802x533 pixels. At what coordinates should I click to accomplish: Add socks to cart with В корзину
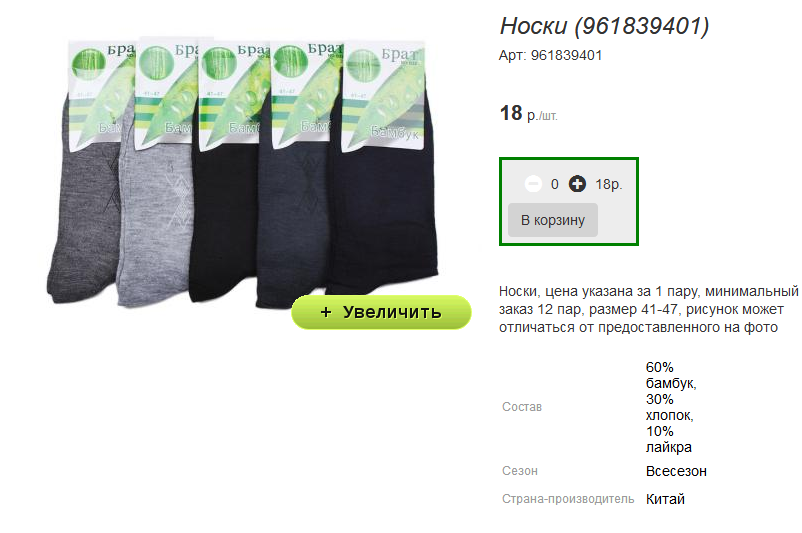pos(553,220)
